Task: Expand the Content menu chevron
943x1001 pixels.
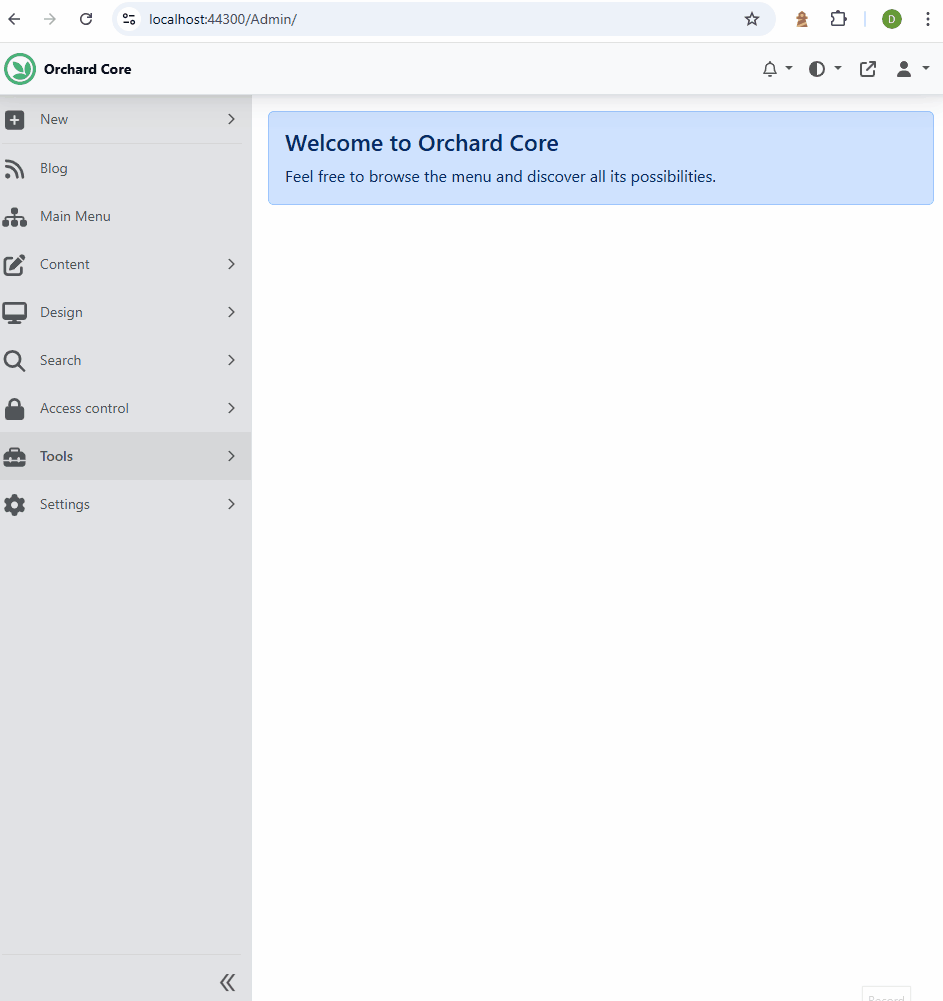Action: click(231, 264)
